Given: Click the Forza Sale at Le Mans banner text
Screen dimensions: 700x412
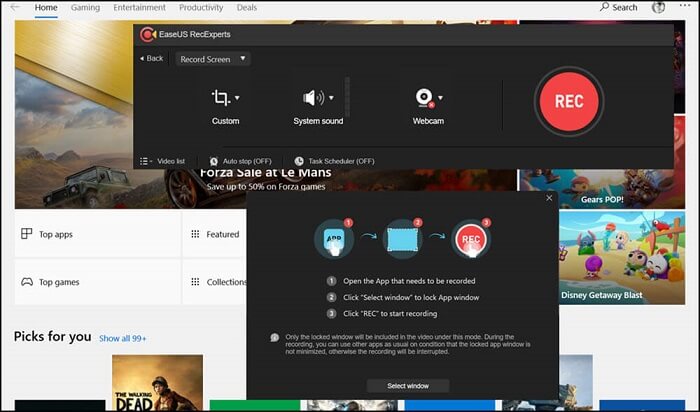Looking at the screenshot, I should click(266, 173).
